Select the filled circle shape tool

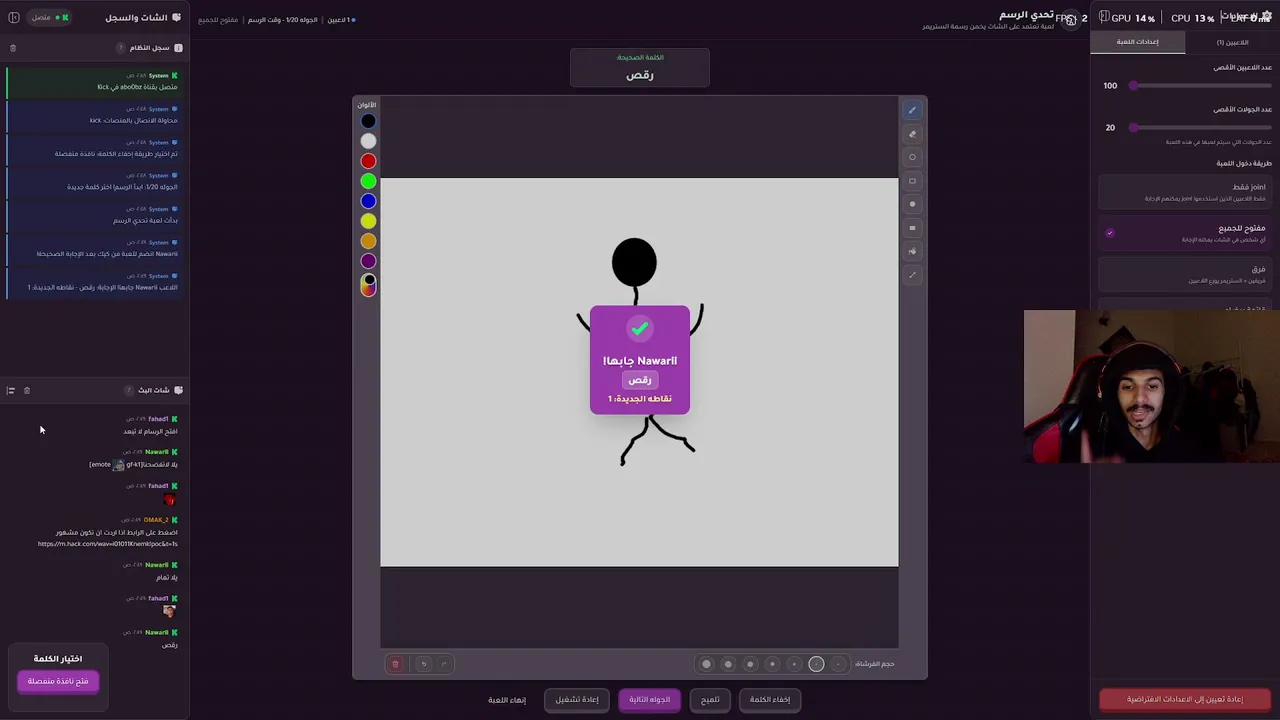[912, 204]
